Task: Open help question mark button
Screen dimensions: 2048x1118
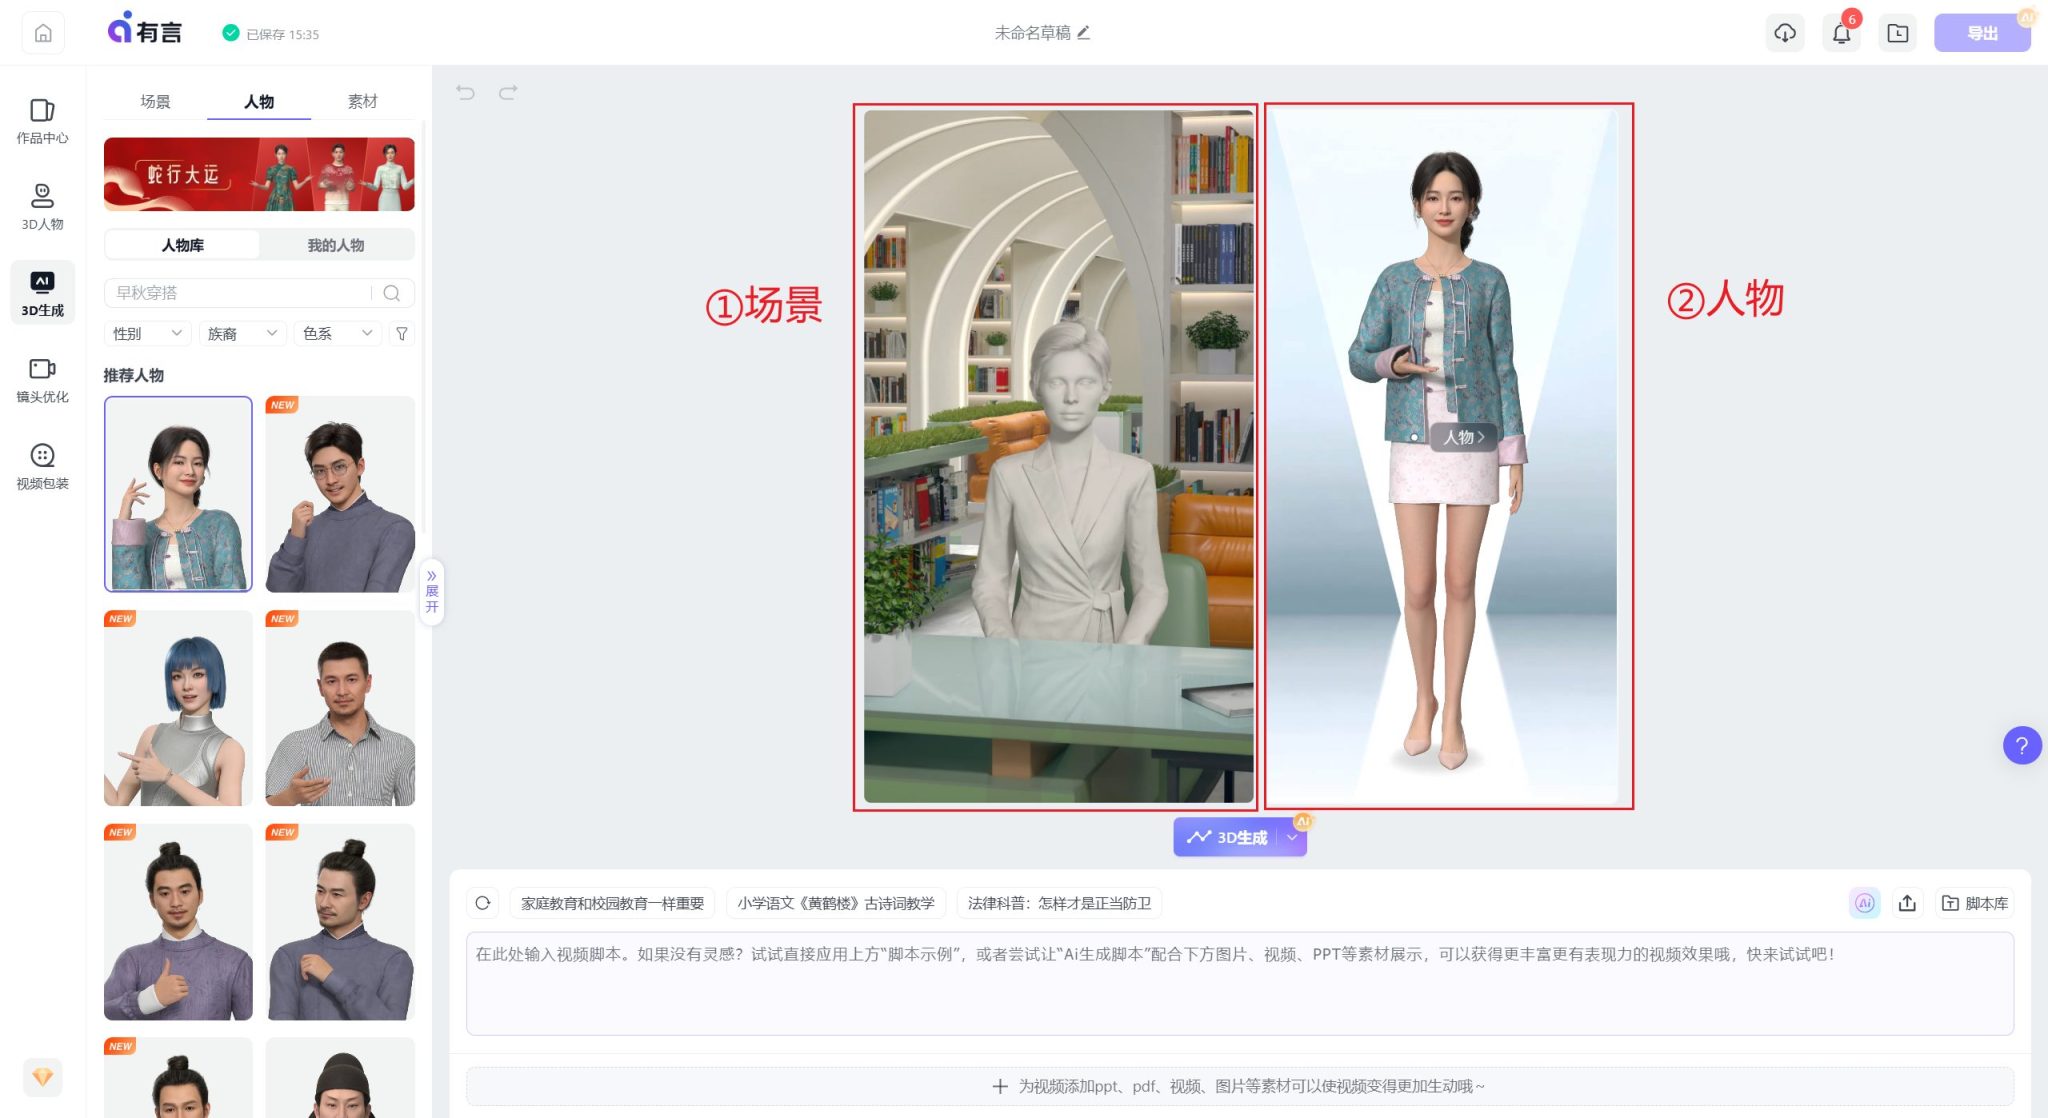Action: coord(2022,745)
